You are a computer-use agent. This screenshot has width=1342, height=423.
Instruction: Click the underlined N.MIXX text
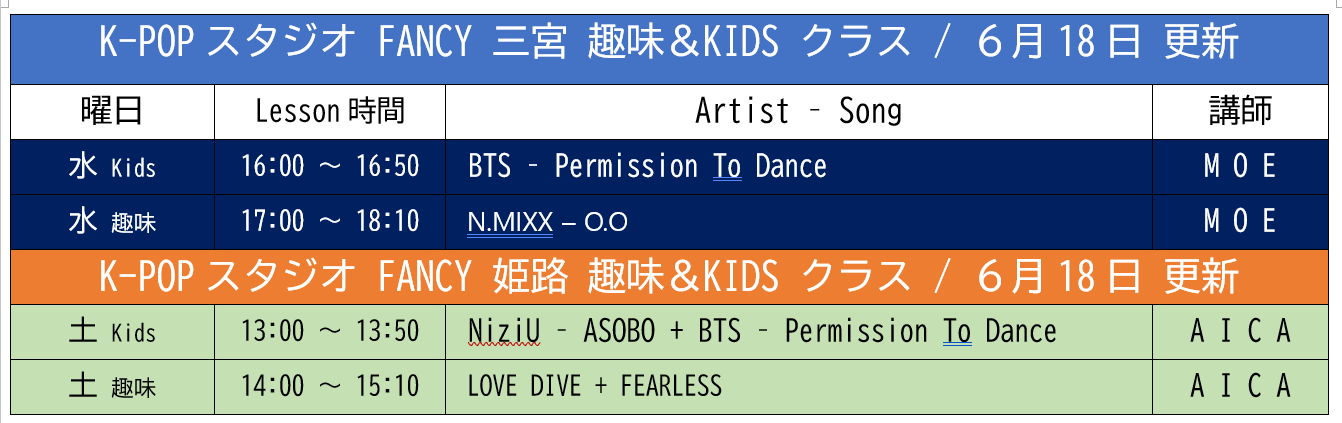(510, 222)
